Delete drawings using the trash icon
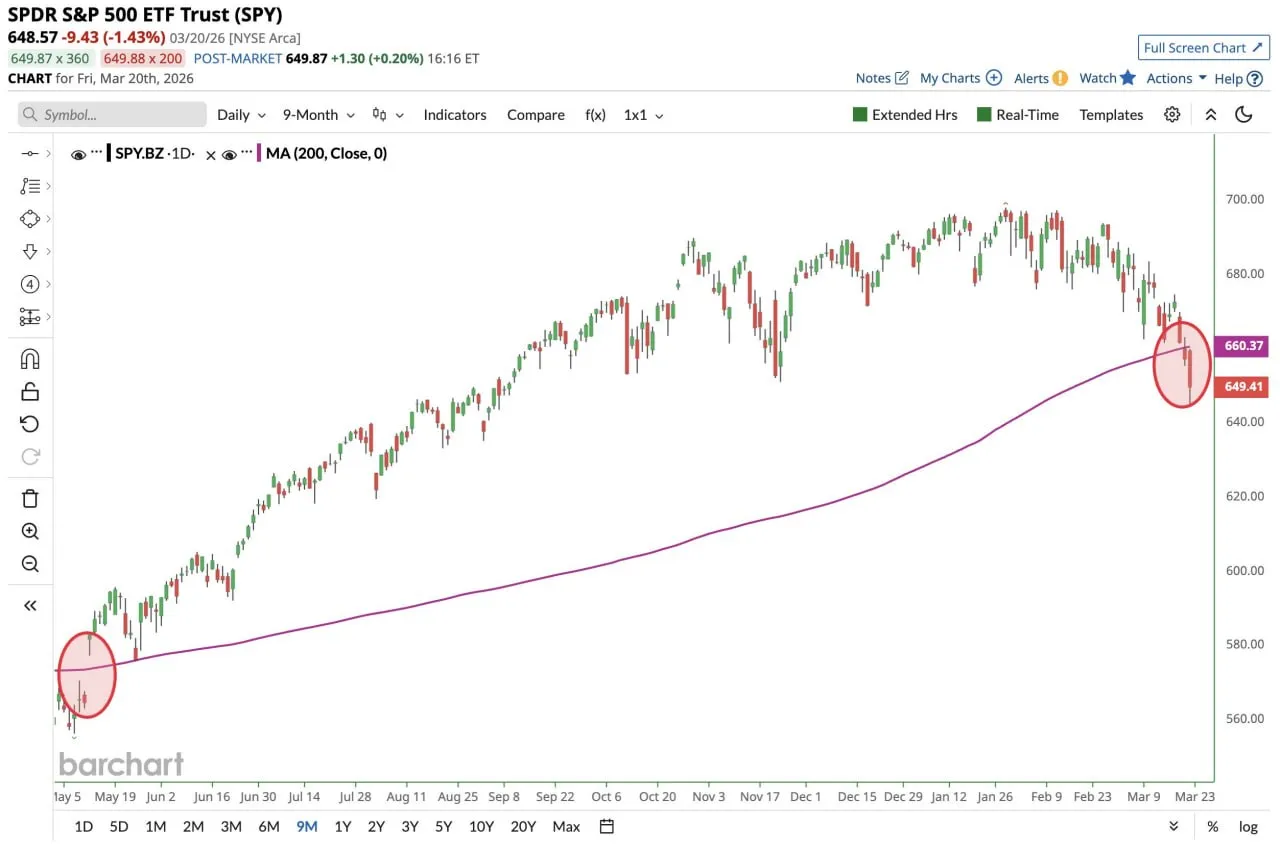Screen dimensions: 1280x849 coord(28,497)
